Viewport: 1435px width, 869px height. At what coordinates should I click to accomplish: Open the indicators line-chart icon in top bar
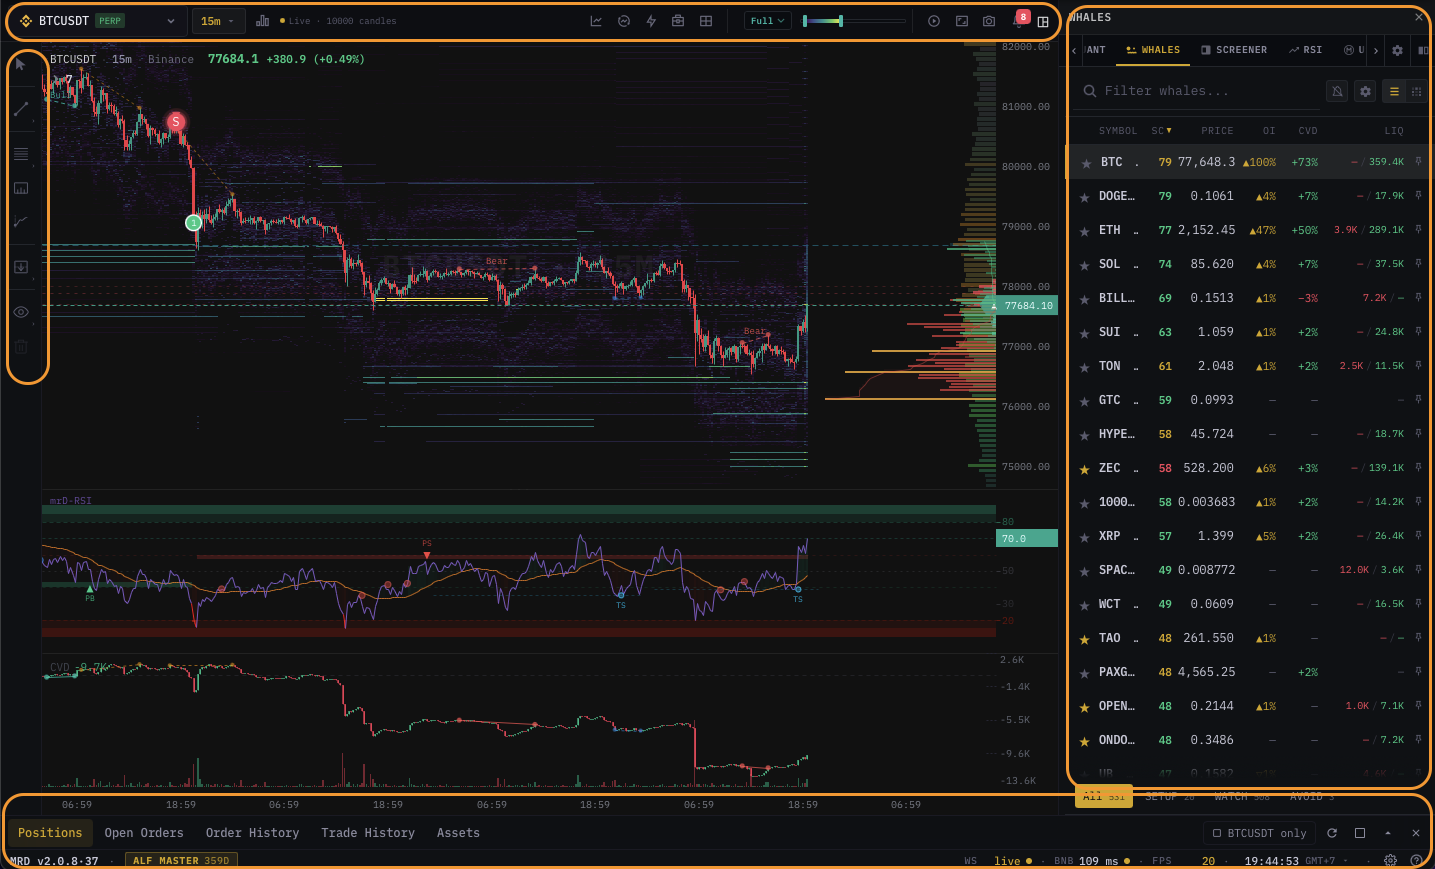[x=596, y=21]
